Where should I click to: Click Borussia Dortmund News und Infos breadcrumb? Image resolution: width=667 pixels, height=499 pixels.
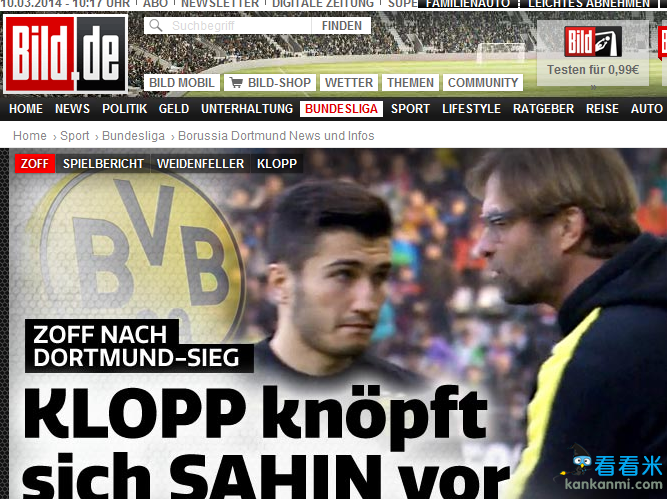(276, 136)
